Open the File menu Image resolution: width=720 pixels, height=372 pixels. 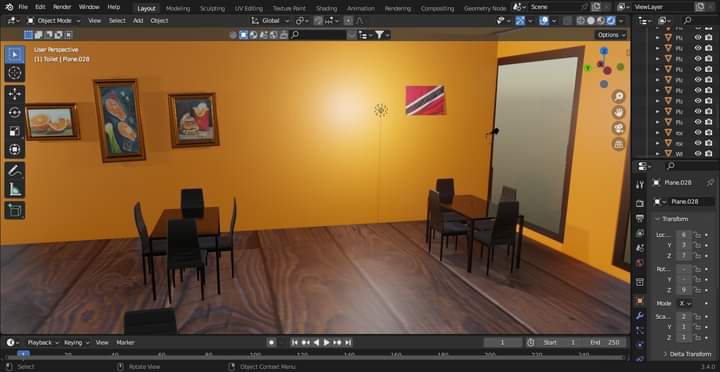(x=23, y=7)
